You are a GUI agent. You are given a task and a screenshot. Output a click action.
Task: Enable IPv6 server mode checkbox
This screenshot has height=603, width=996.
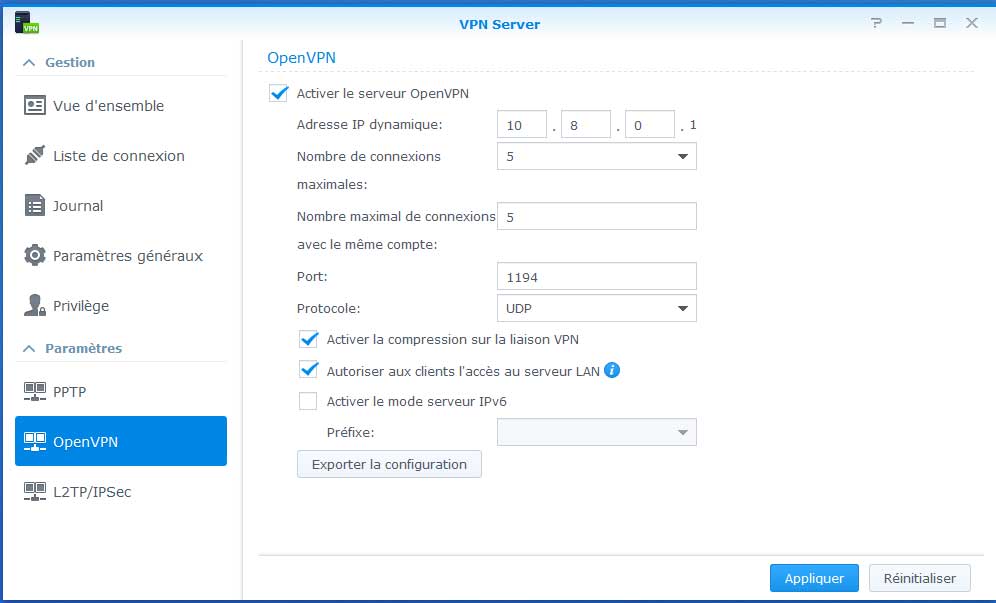308,401
